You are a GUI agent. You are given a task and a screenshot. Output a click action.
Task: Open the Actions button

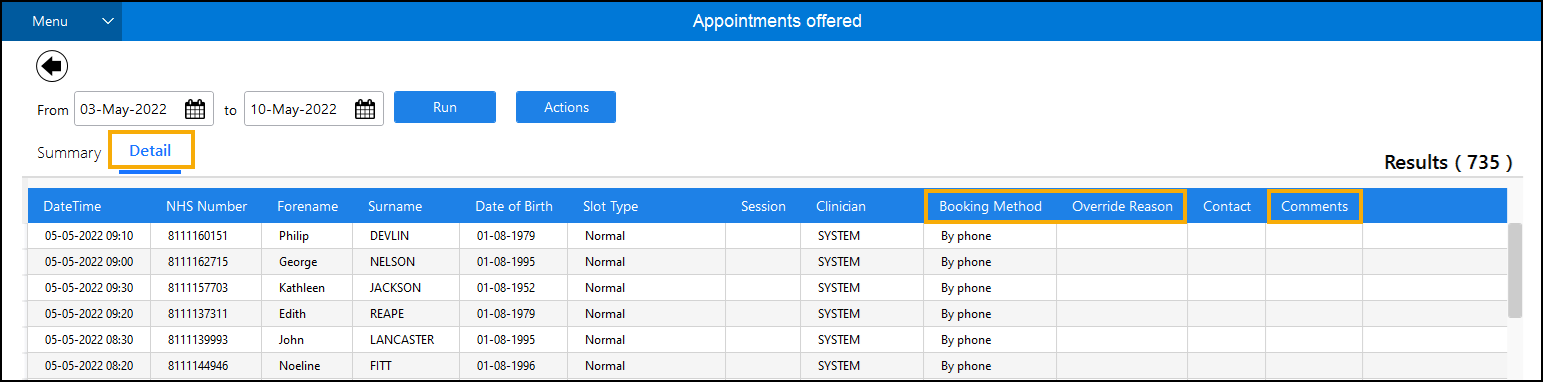566,107
